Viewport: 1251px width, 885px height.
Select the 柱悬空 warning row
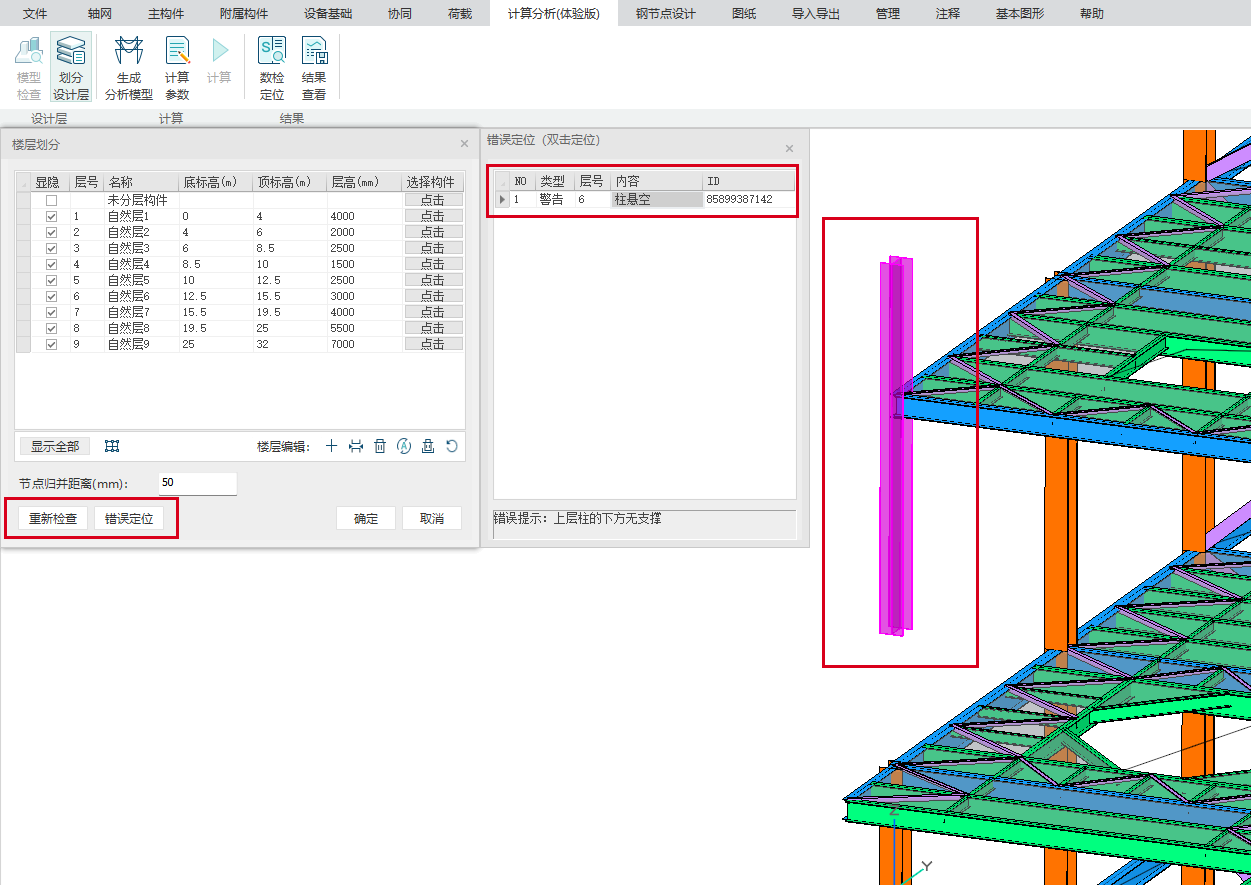(645, 199)
